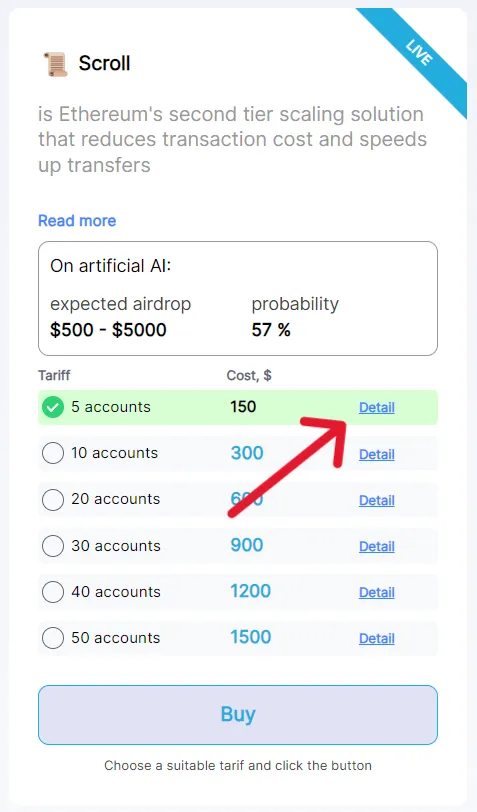
Task: Click the Buy button
Action: pos(238,715)
